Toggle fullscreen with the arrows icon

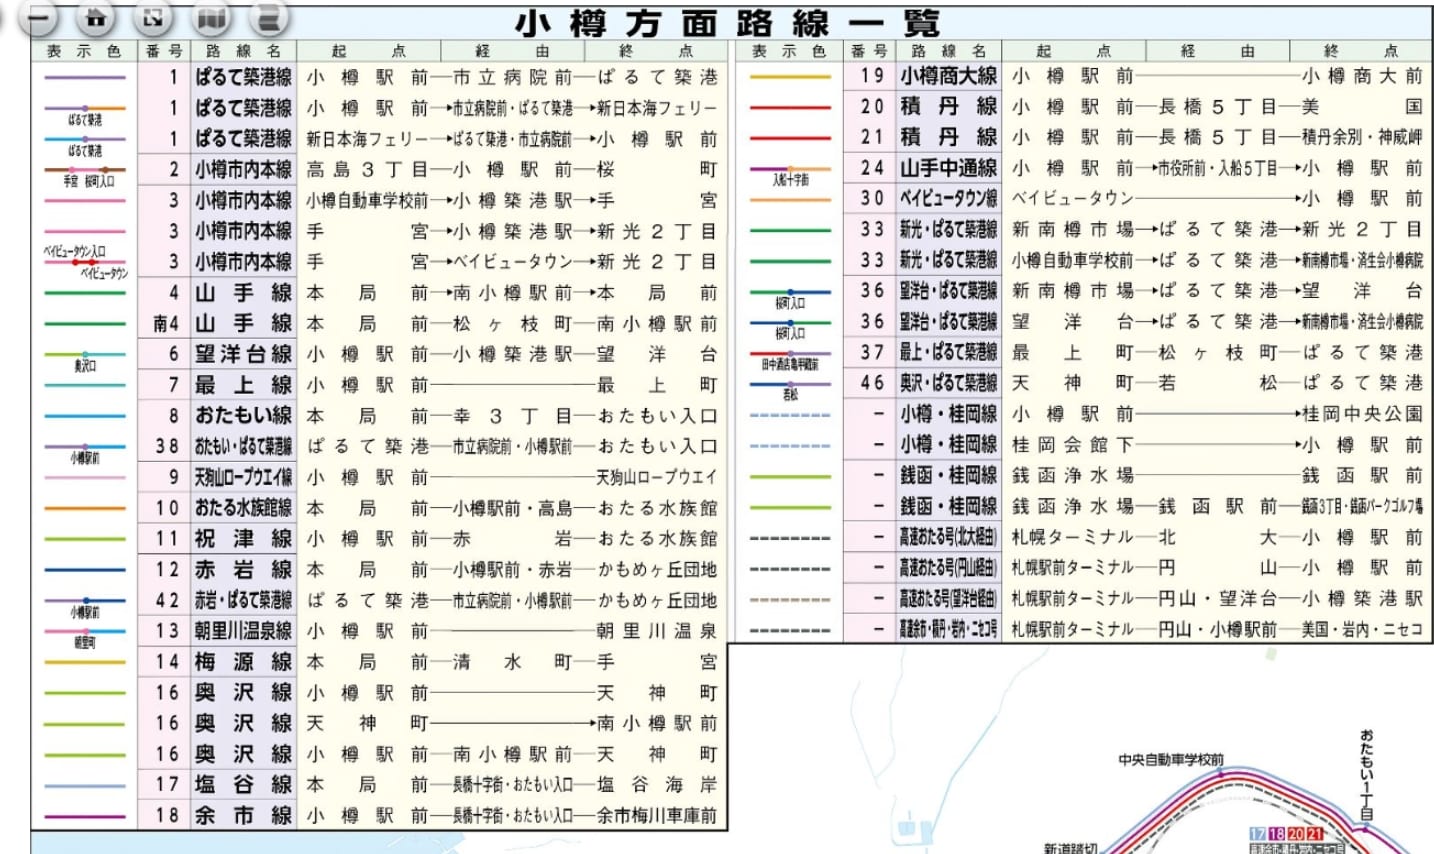coord(152,17)
